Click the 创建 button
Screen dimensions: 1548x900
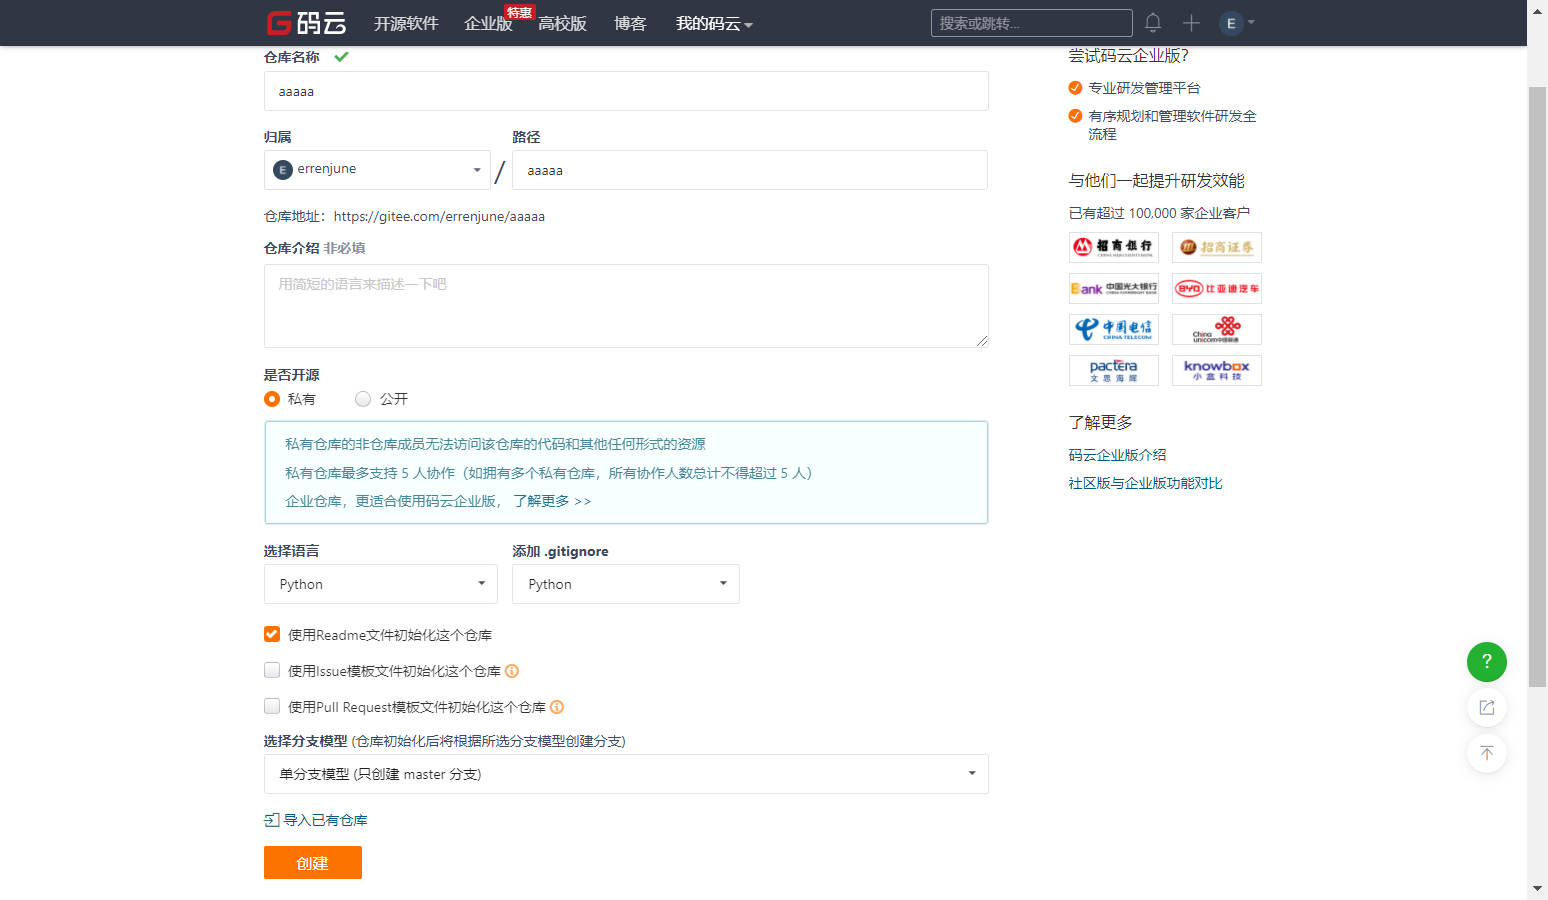pyautogui.click(x=312, y=862)
